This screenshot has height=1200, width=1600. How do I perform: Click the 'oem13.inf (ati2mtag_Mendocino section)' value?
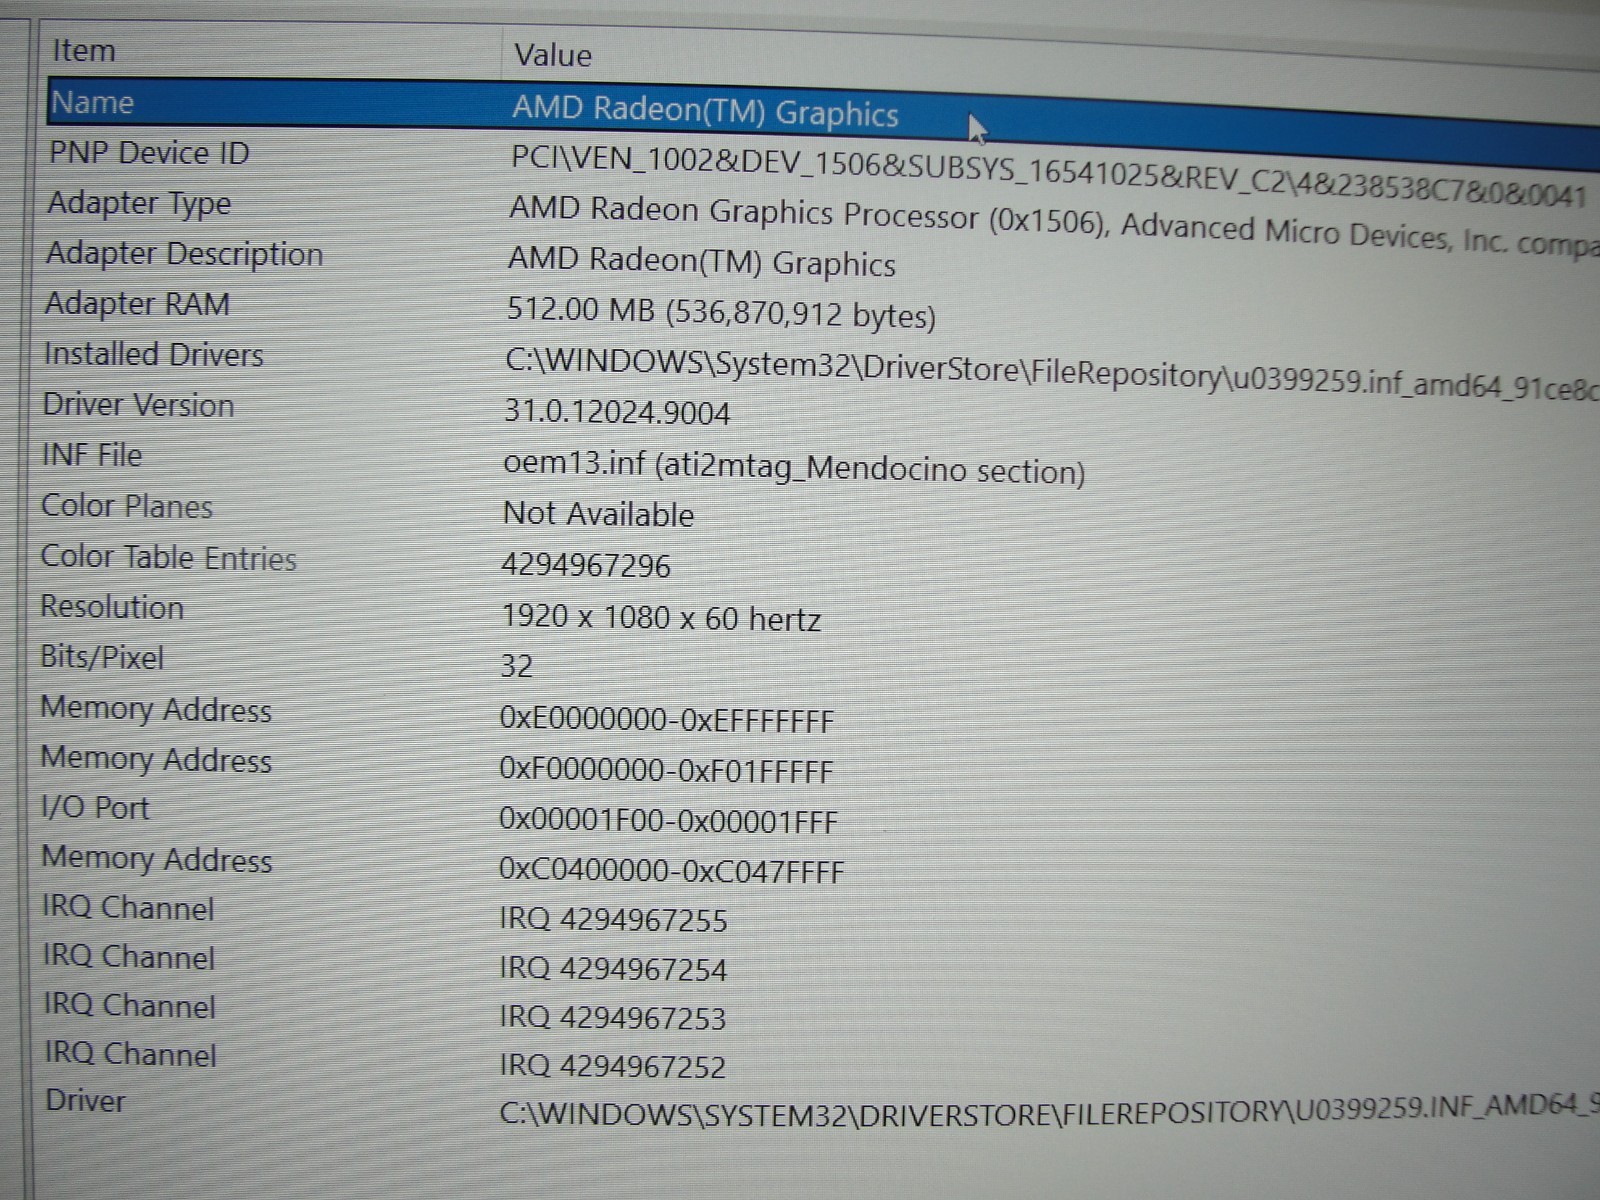pos(794,467)
